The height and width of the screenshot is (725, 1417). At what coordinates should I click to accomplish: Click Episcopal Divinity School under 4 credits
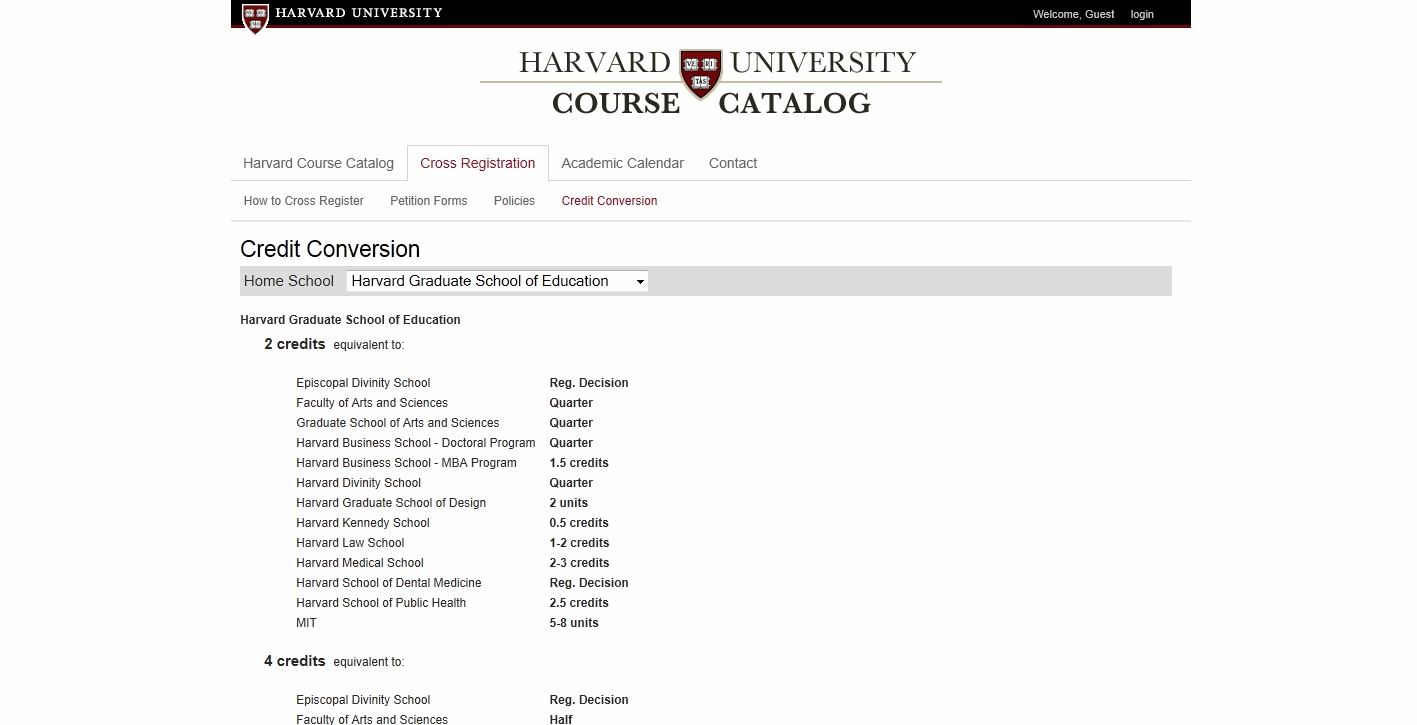click(x=363, y=700)
